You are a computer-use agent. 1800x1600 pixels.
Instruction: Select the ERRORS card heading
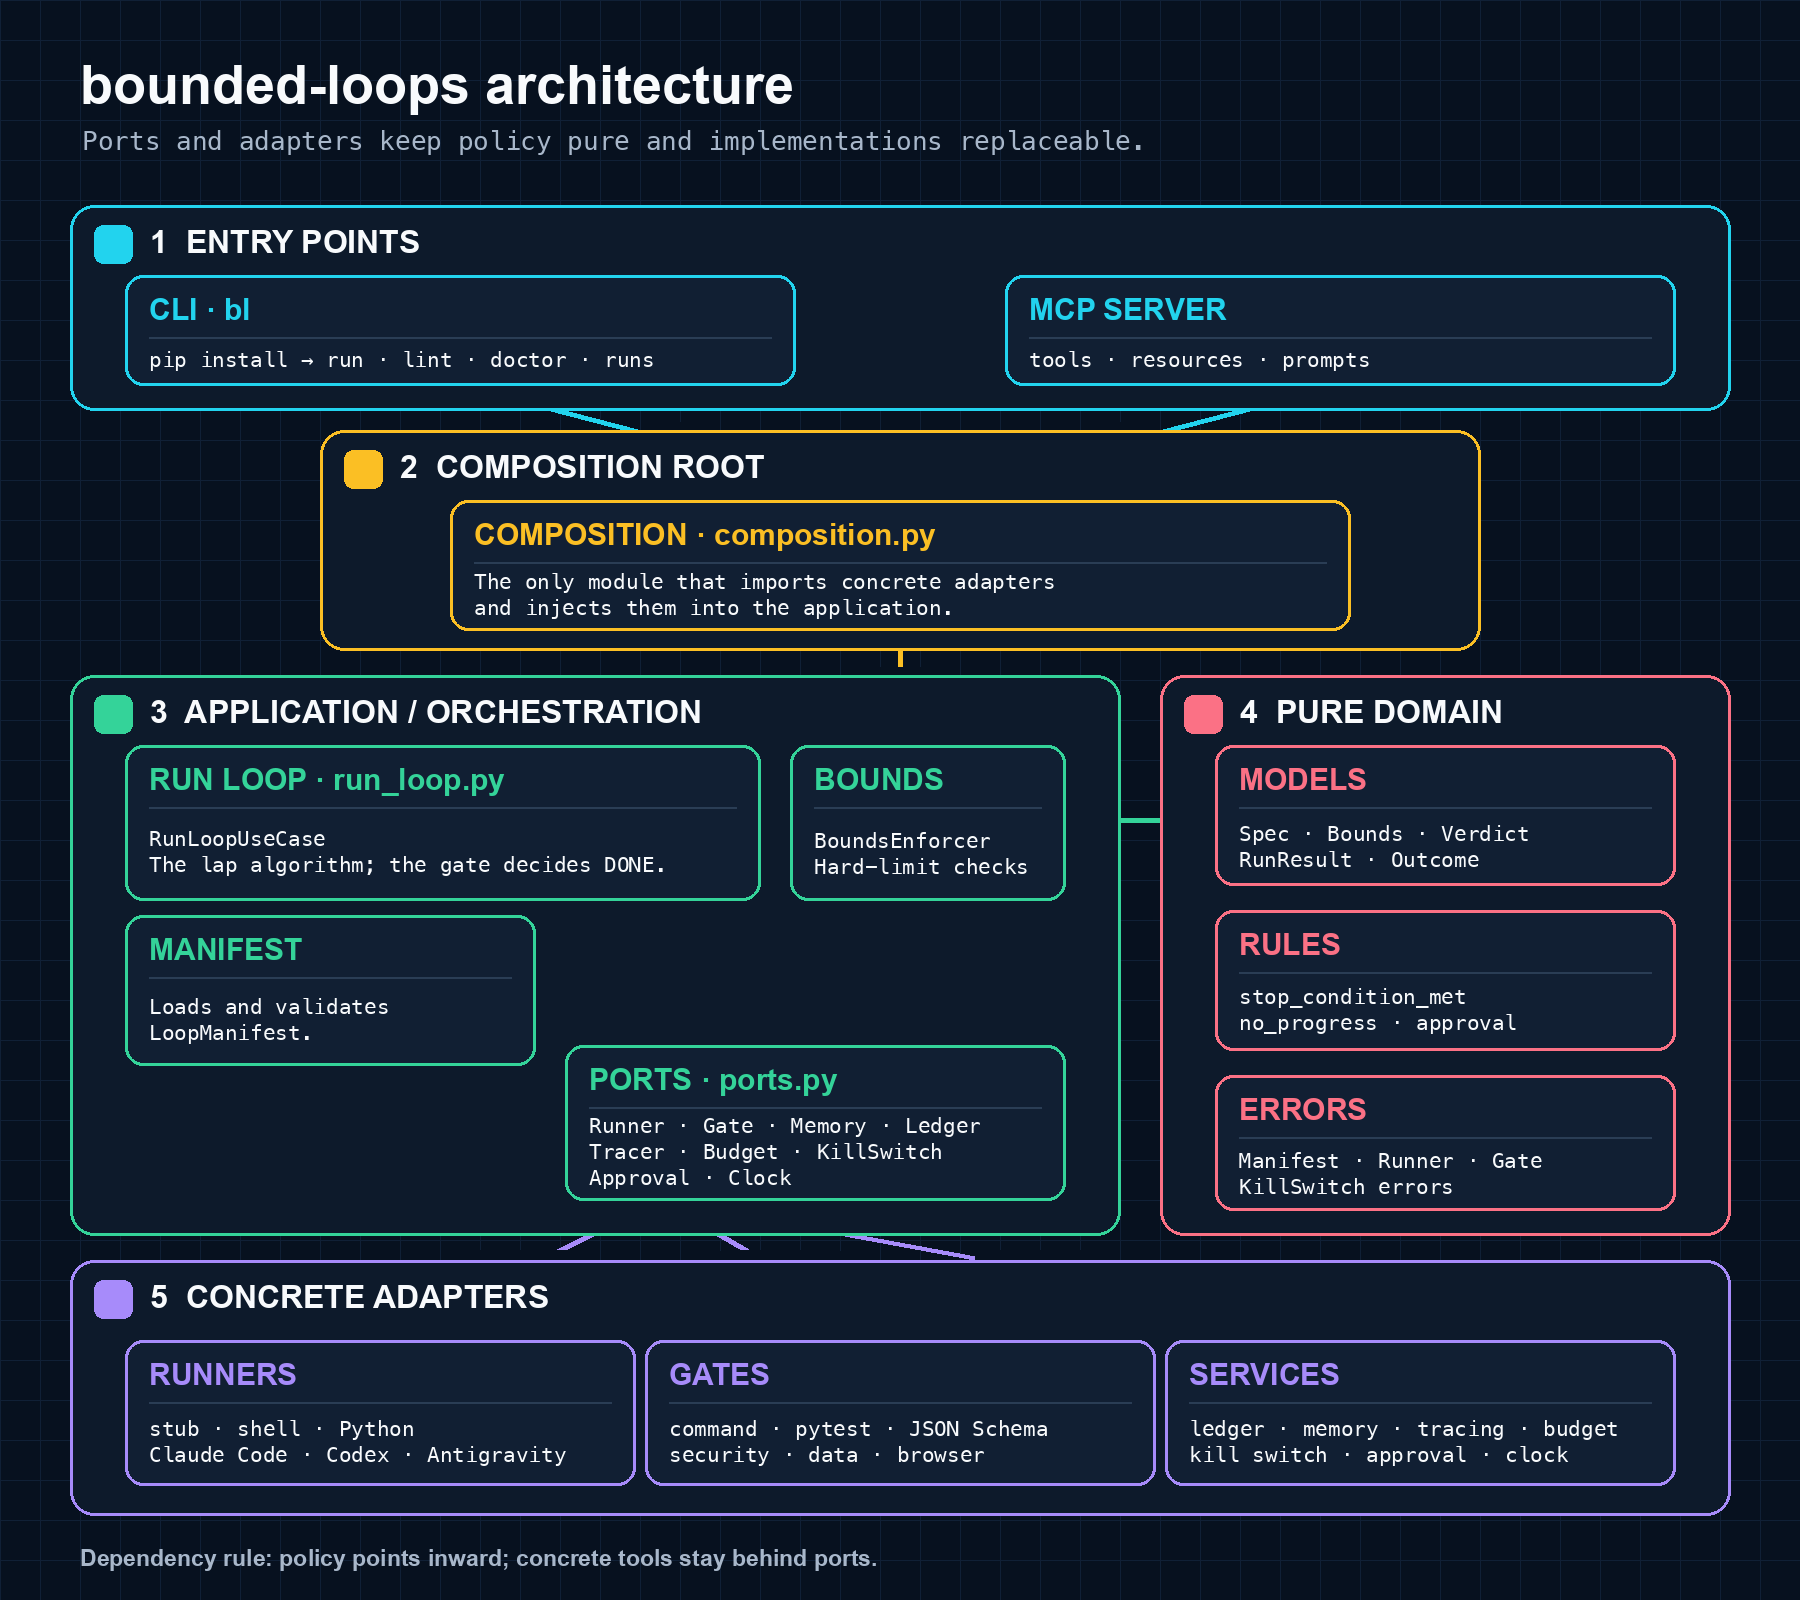(x=1302, y=1110)
